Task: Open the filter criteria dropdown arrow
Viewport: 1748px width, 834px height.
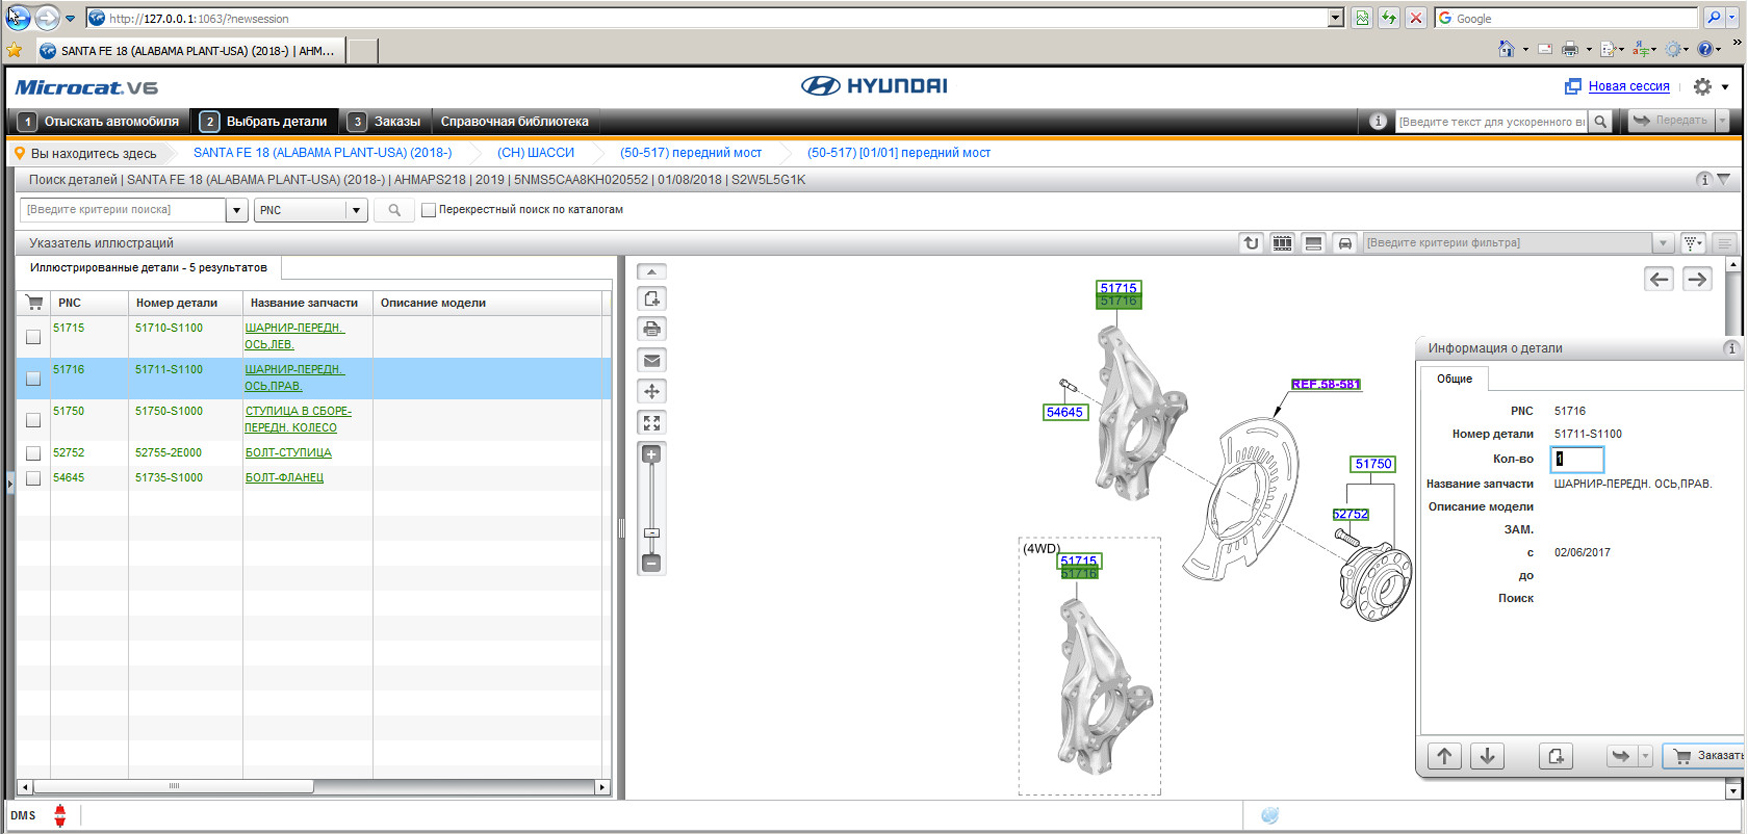Action: [x=1663, y=243]
